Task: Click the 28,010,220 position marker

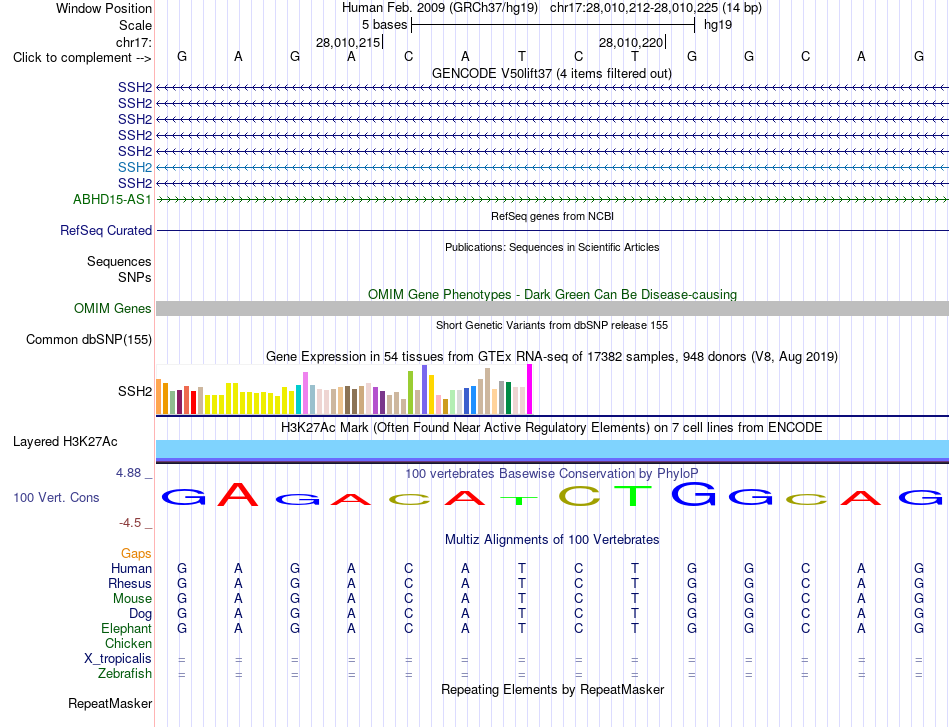Action: tap(631, 42)
